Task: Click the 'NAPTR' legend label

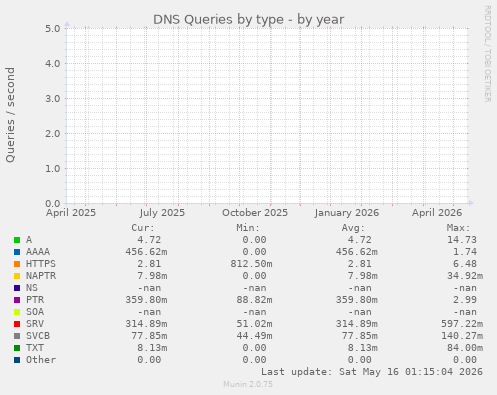Action: (41, 276)
